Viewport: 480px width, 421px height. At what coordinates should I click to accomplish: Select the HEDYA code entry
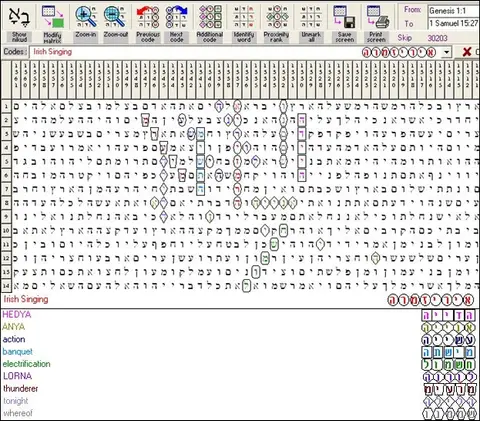coord(17,314)
